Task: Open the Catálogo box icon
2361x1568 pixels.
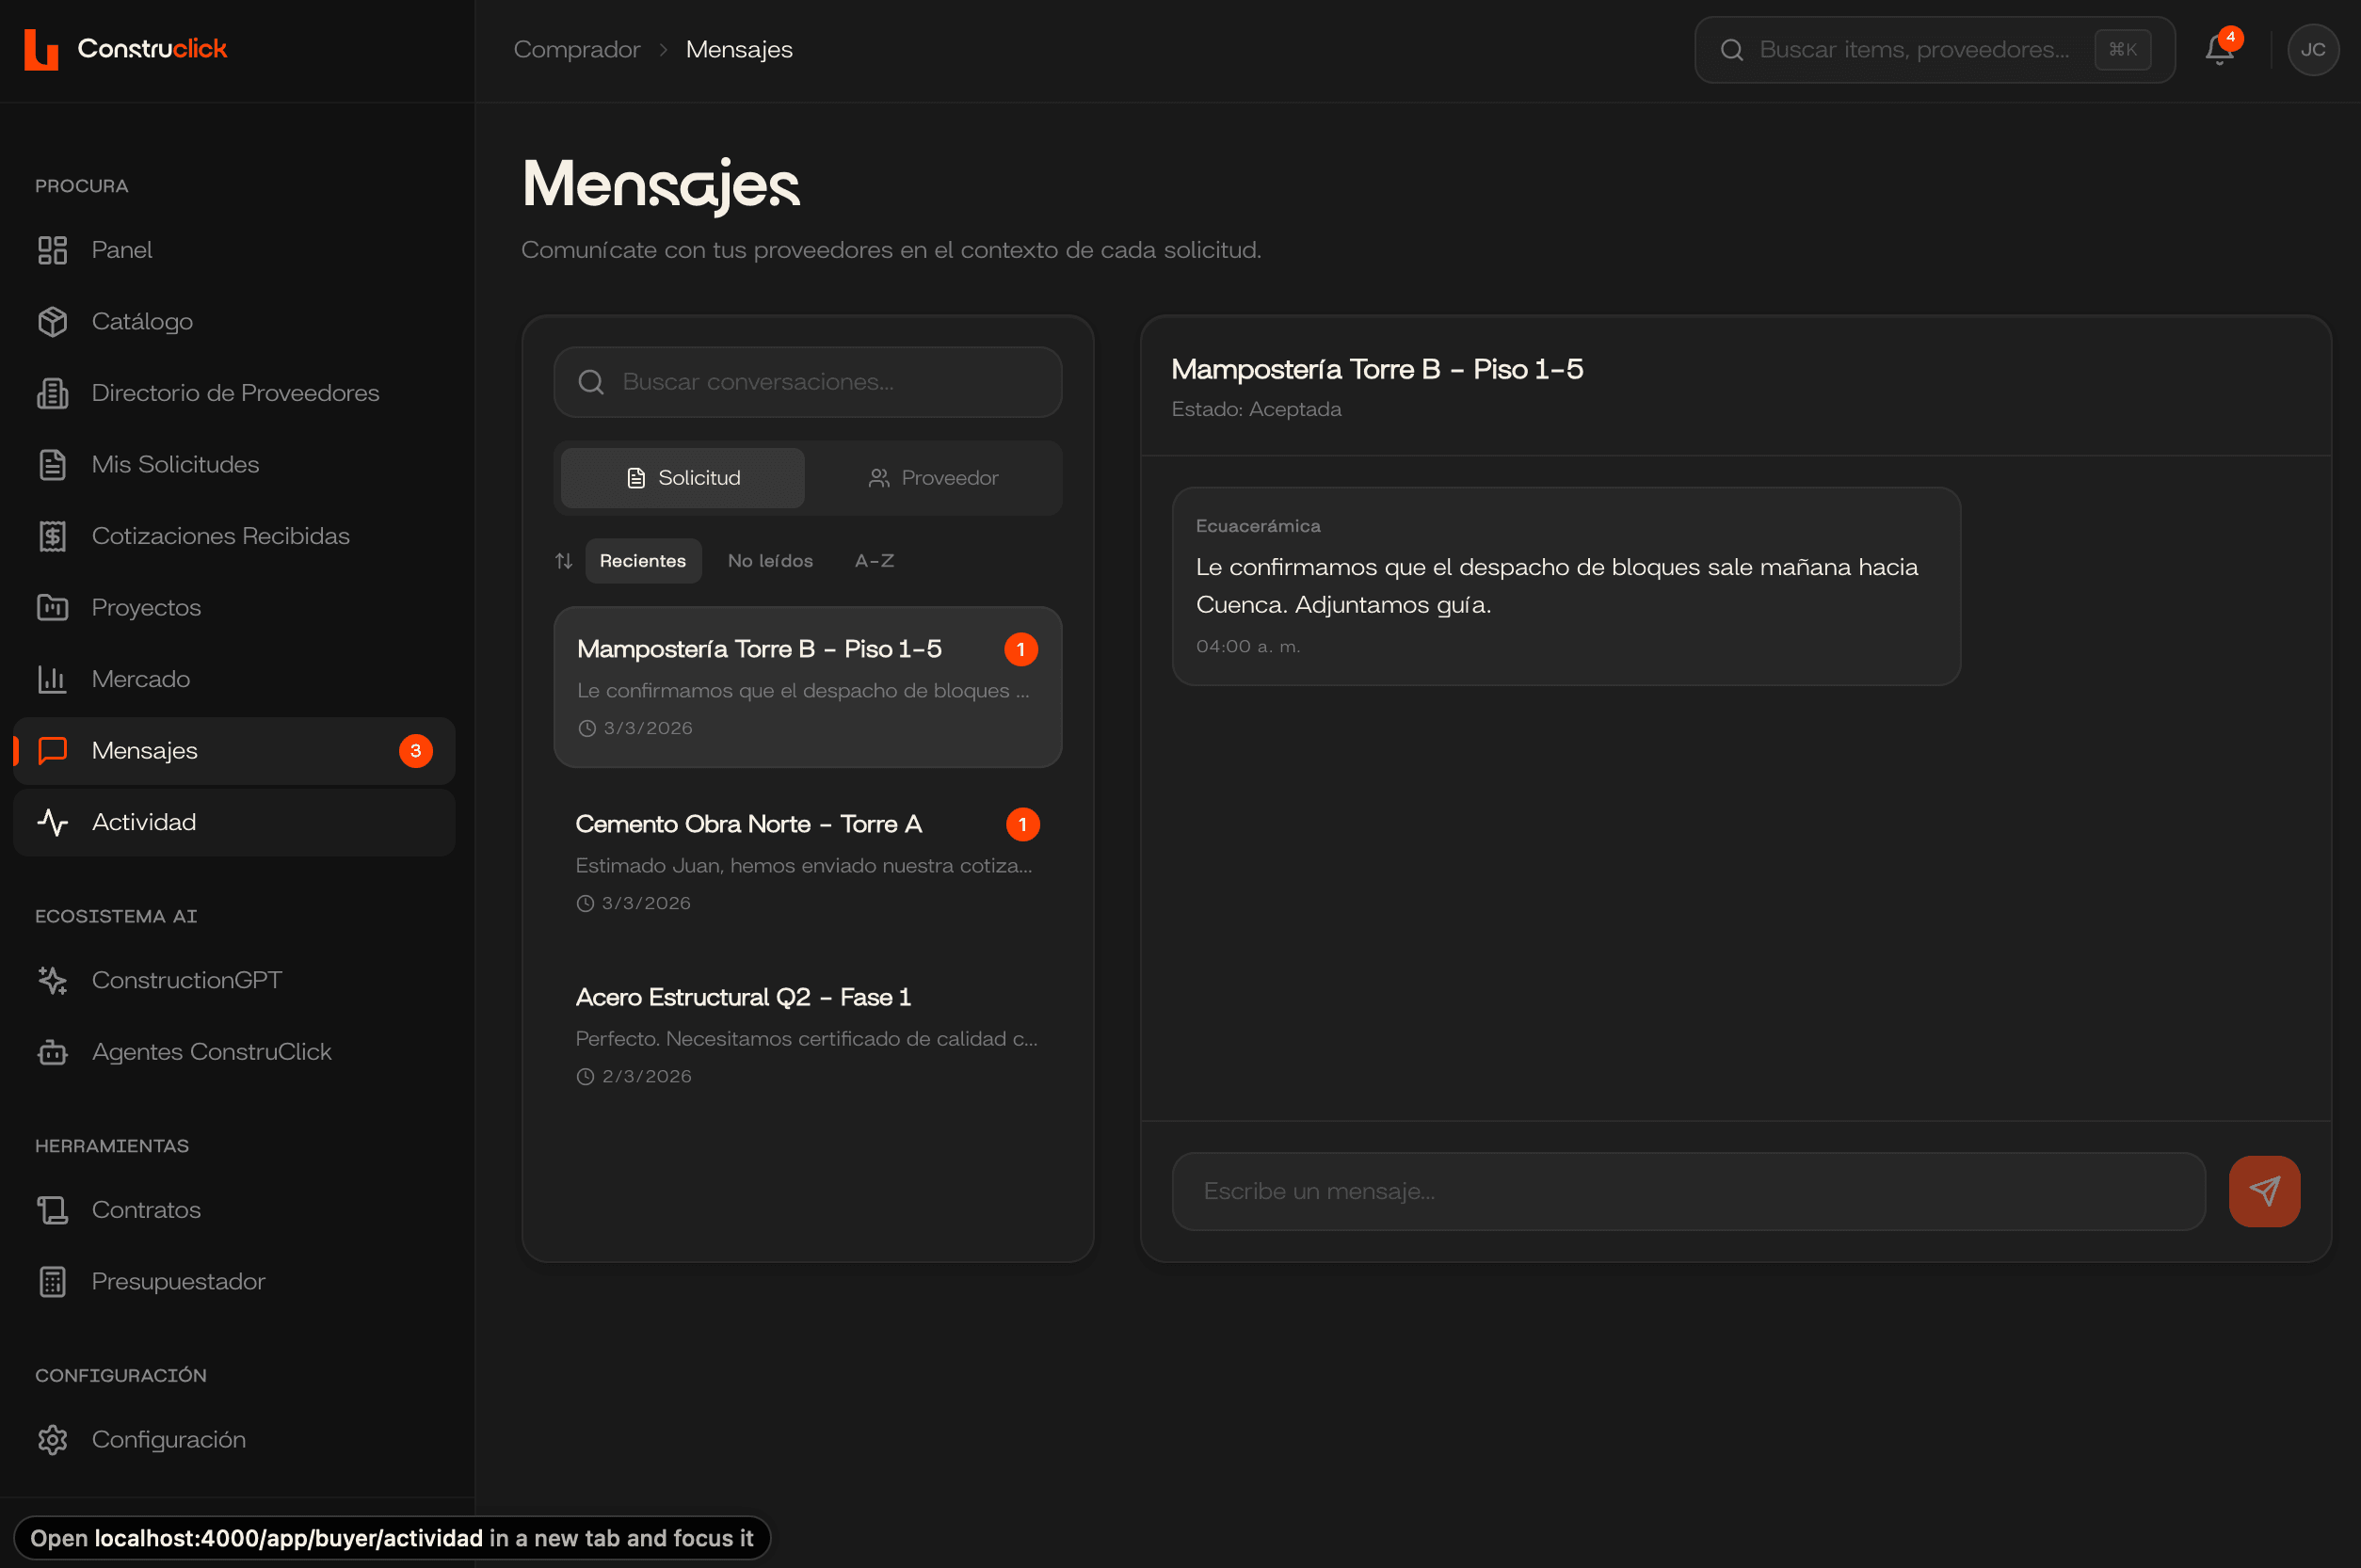Action: (x=52, y=322)
